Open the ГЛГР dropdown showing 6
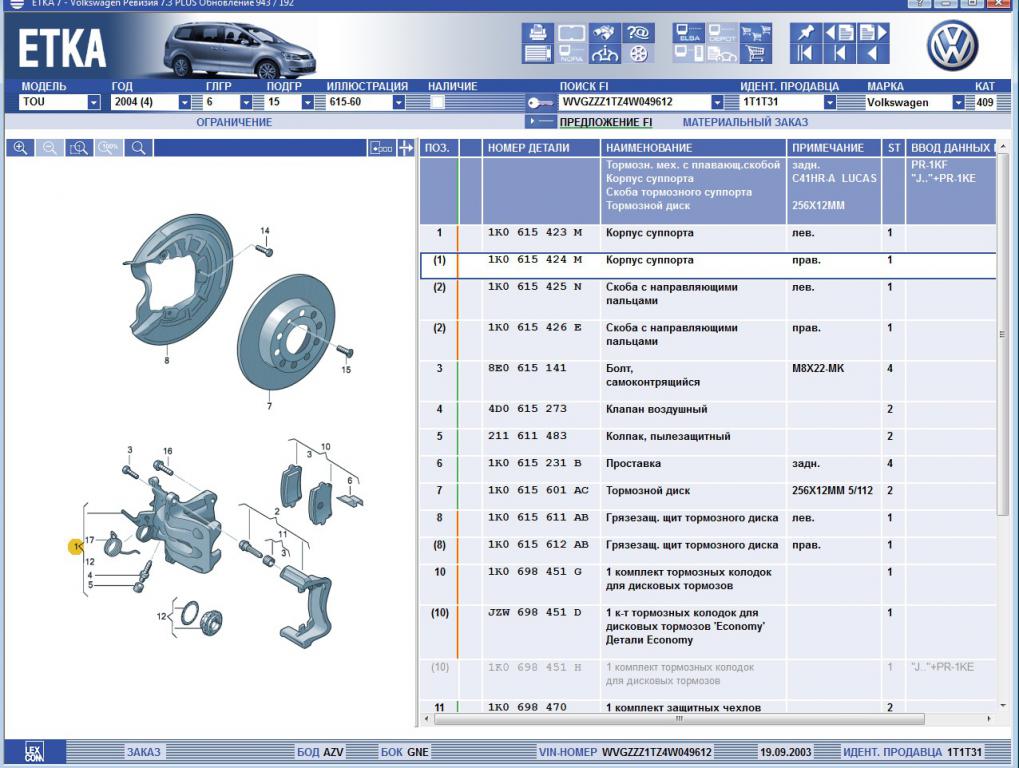Screen dimensions: 1019x768 pos(246,102)
